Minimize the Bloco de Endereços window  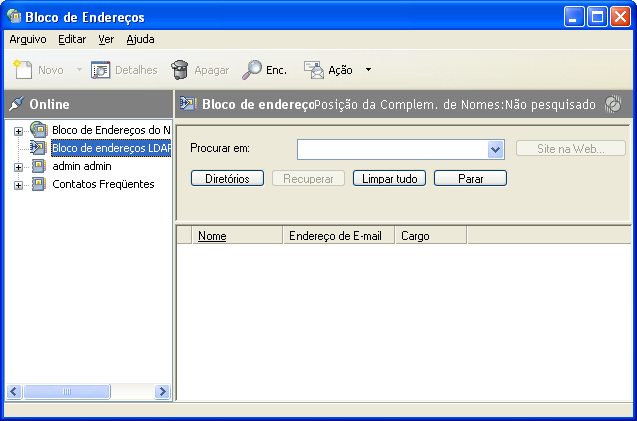point(574,17)
